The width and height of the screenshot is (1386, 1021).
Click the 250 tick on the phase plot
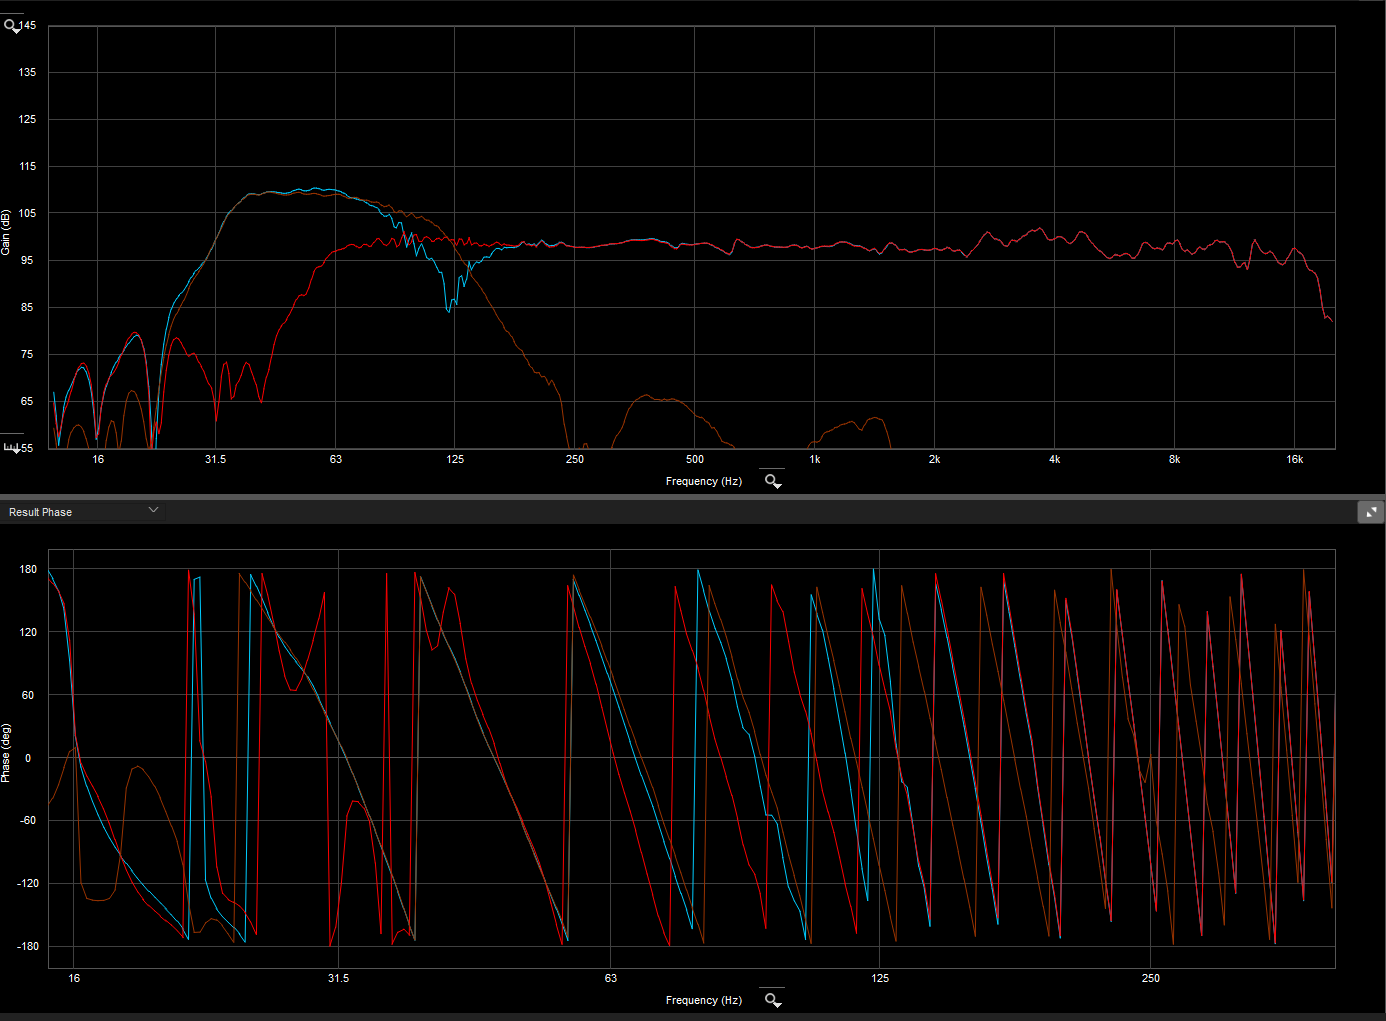pos(1151,978)
